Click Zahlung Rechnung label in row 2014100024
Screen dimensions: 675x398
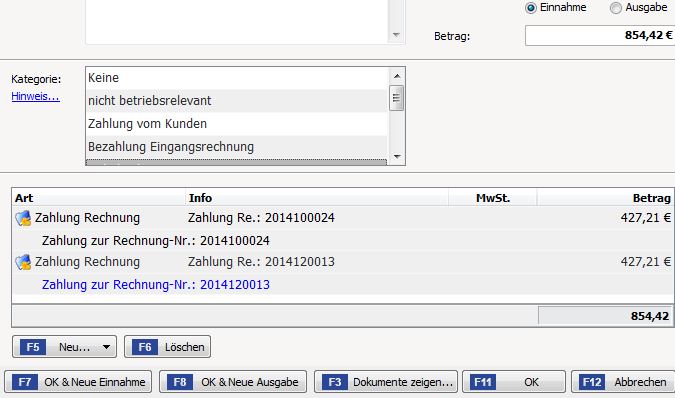[87, 218]
